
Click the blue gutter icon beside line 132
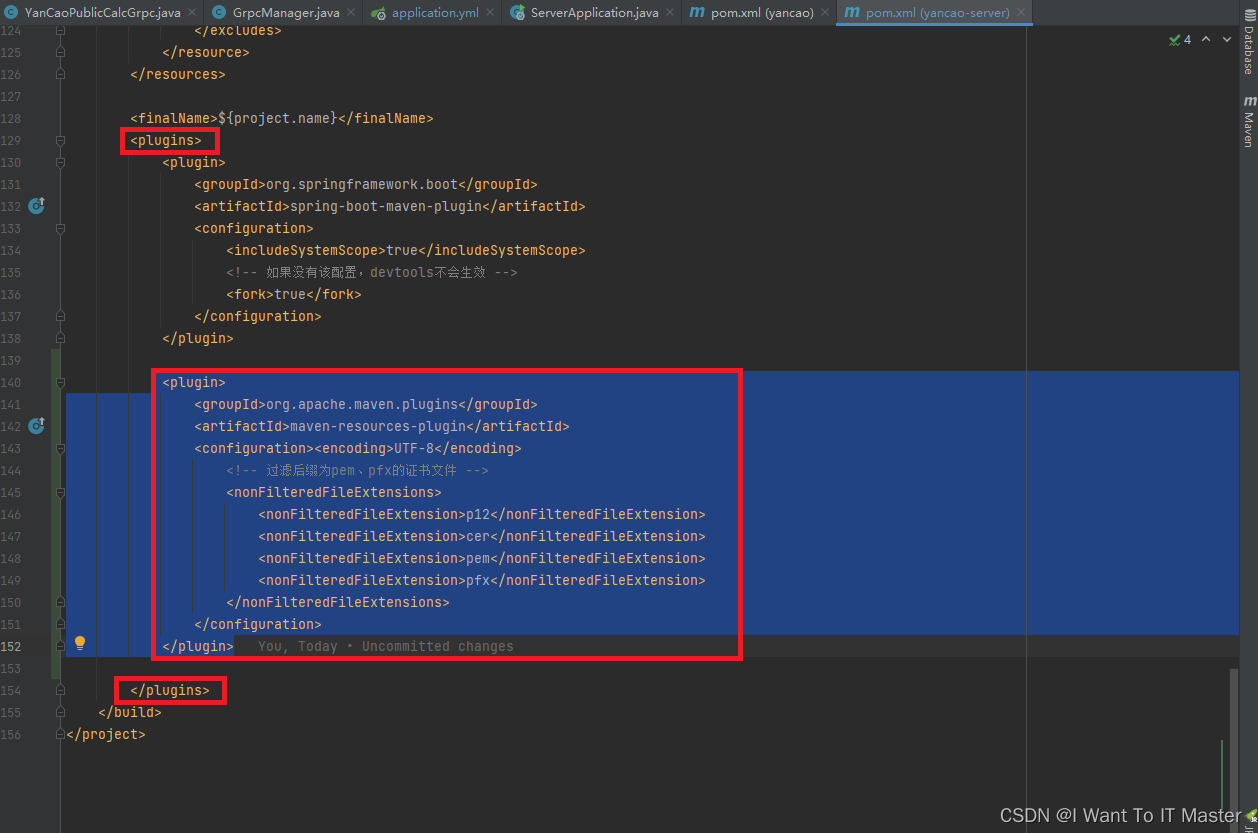click(36, 206)
